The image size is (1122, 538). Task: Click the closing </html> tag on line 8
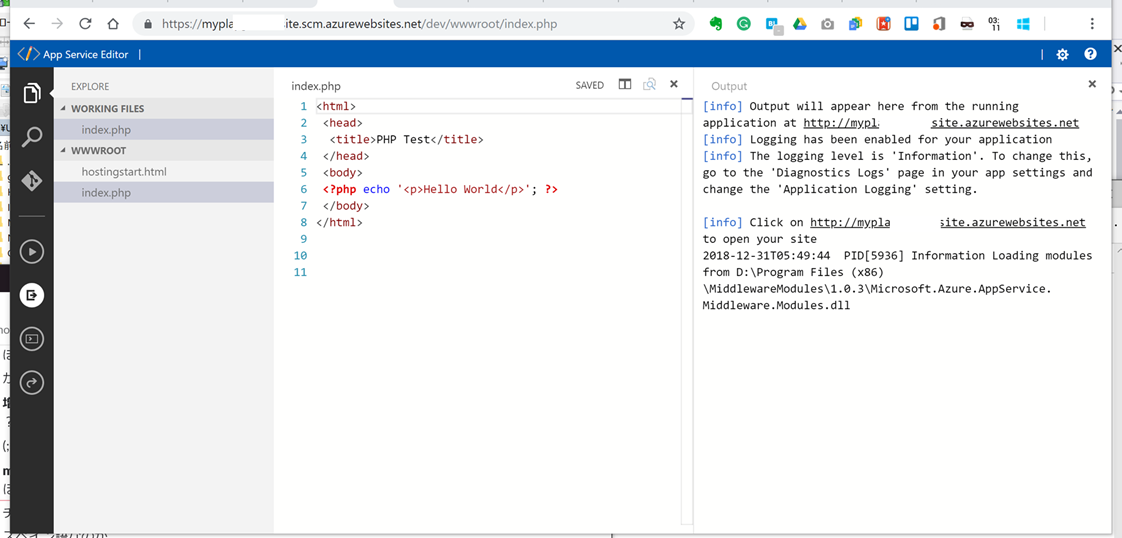340,222
